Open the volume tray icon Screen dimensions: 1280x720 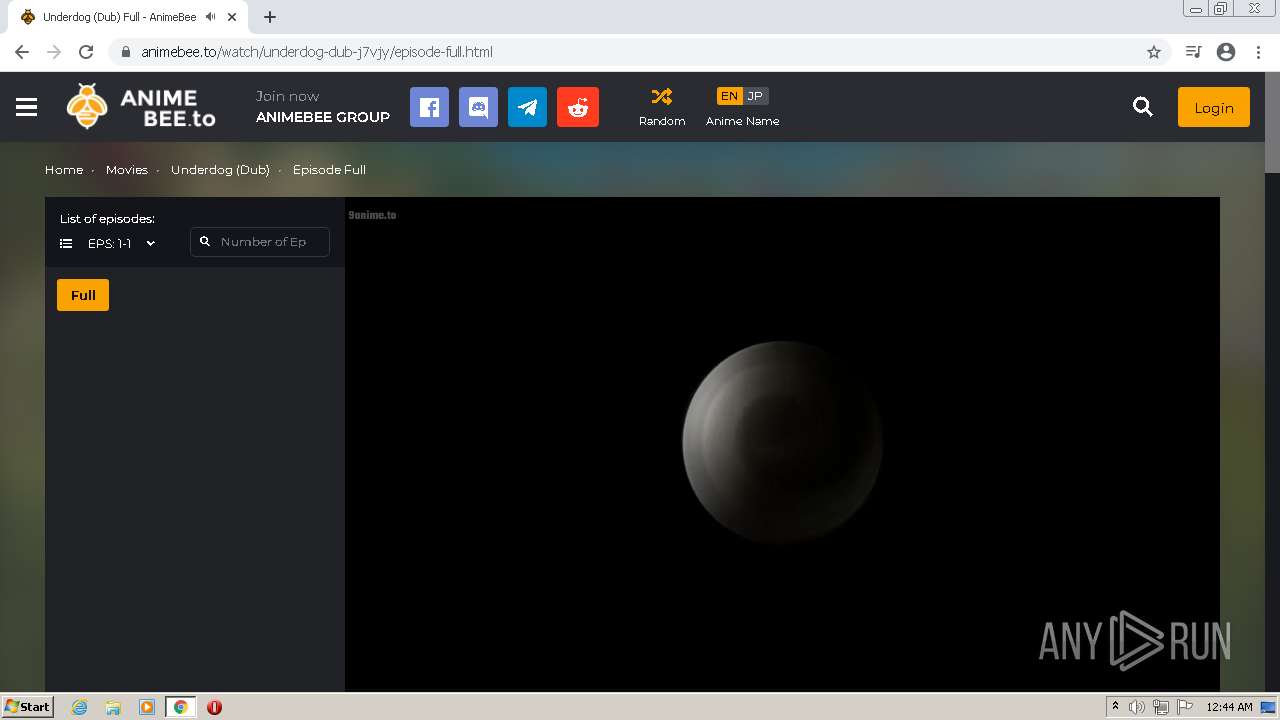[x=1137, y=707]
